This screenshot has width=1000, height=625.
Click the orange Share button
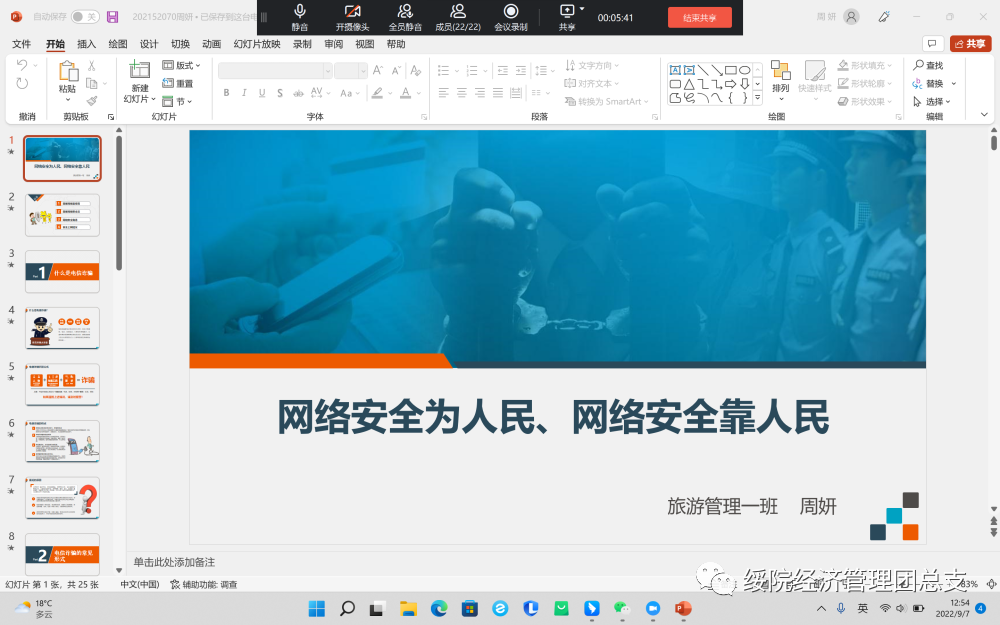pos(970,43)
